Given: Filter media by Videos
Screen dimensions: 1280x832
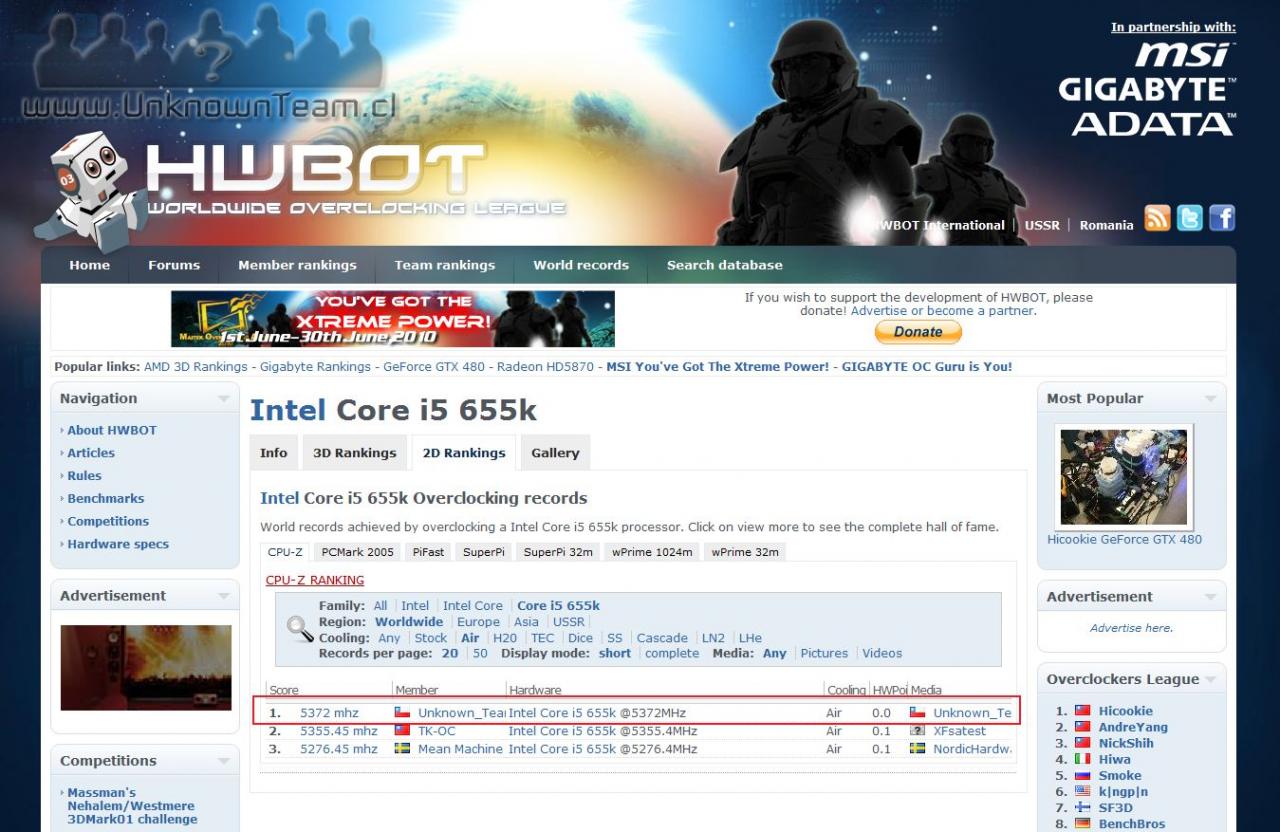Looking at the screenshot, I should coord(882,654).
